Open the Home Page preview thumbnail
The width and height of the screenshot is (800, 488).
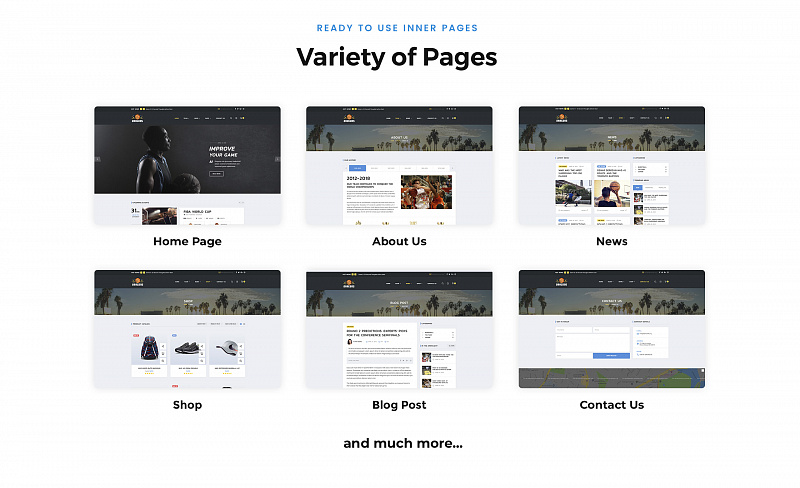187,165
